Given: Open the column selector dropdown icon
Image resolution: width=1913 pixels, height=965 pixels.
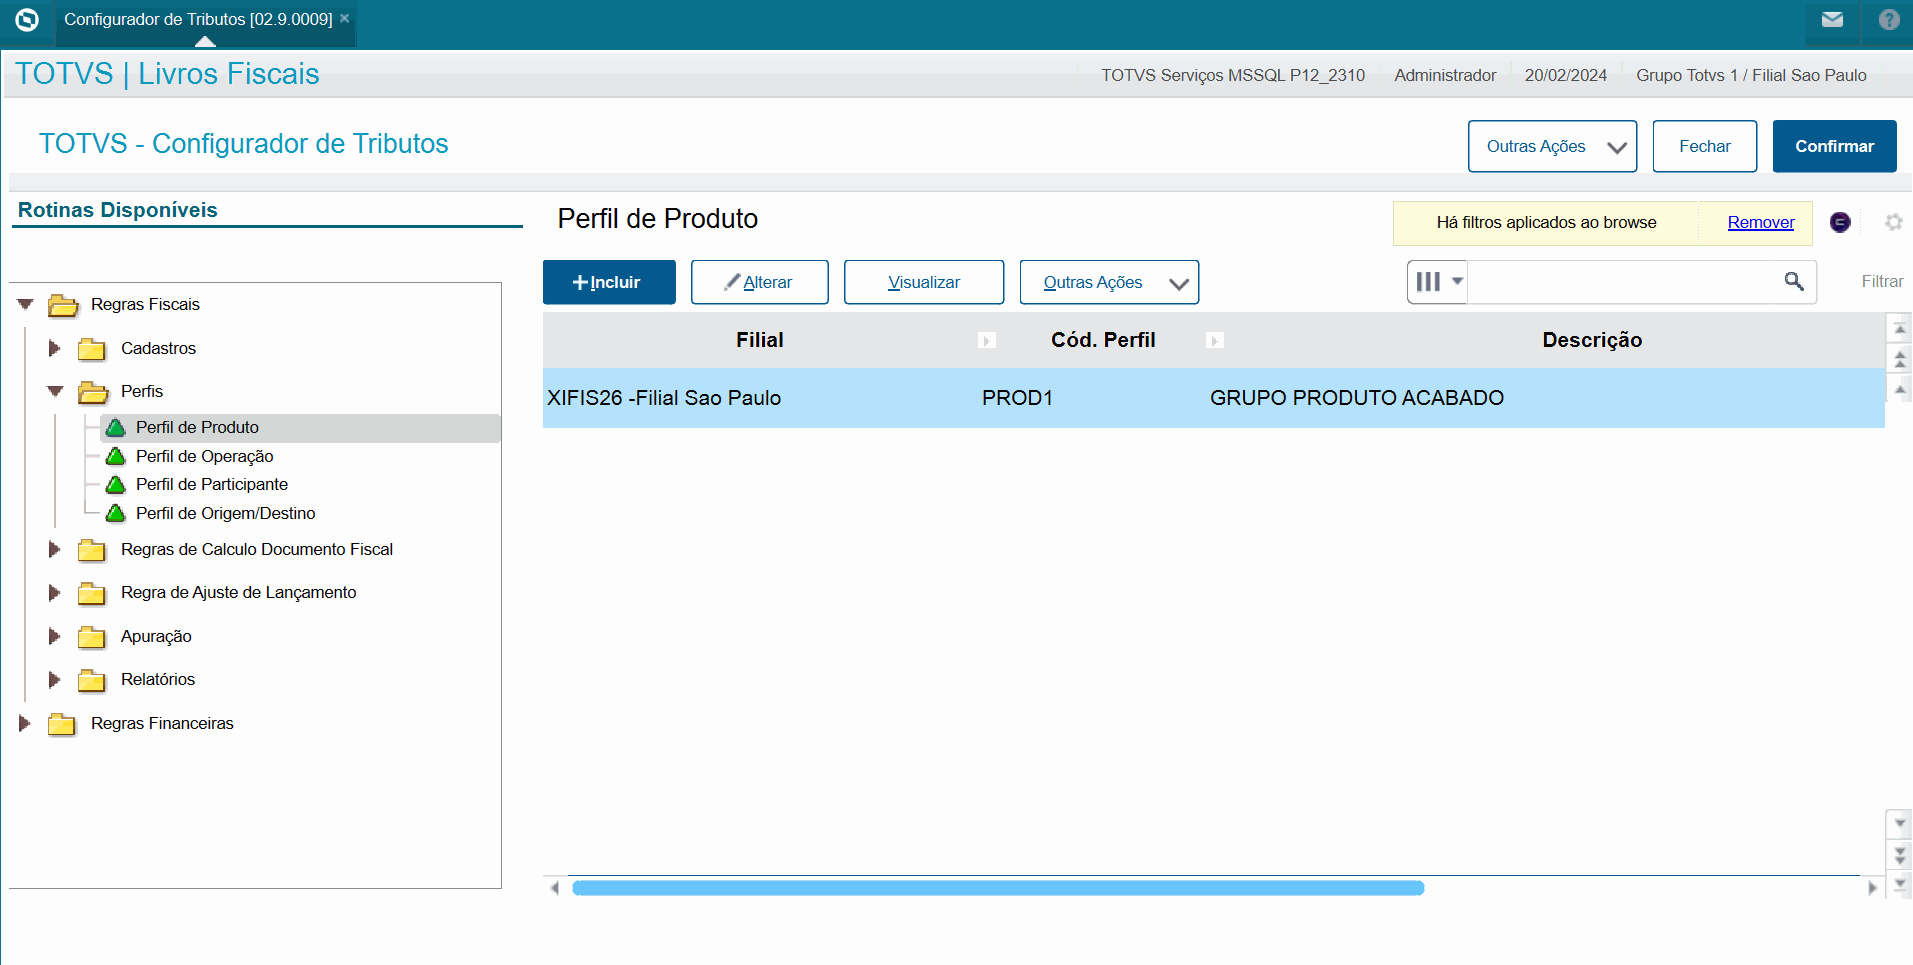Looking at the screenshot, I should point(1438,282).
